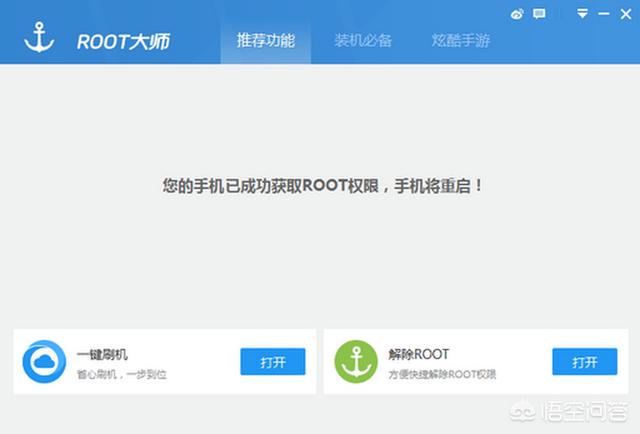
Task: Click the 一键刷机 title text
Action: click(x=102, y=354)
